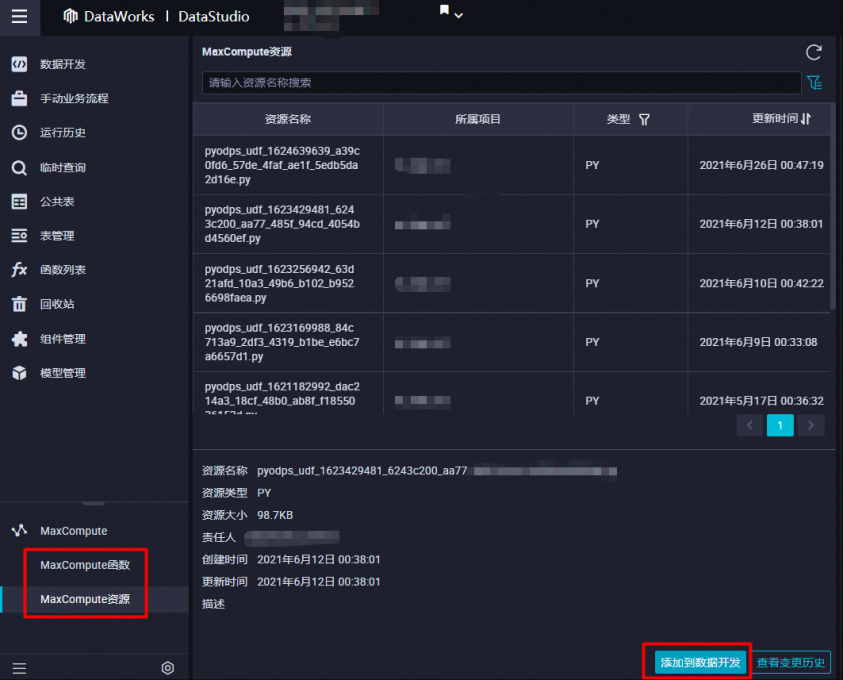Open the hamburger menu at top left

tap(19, 17)
